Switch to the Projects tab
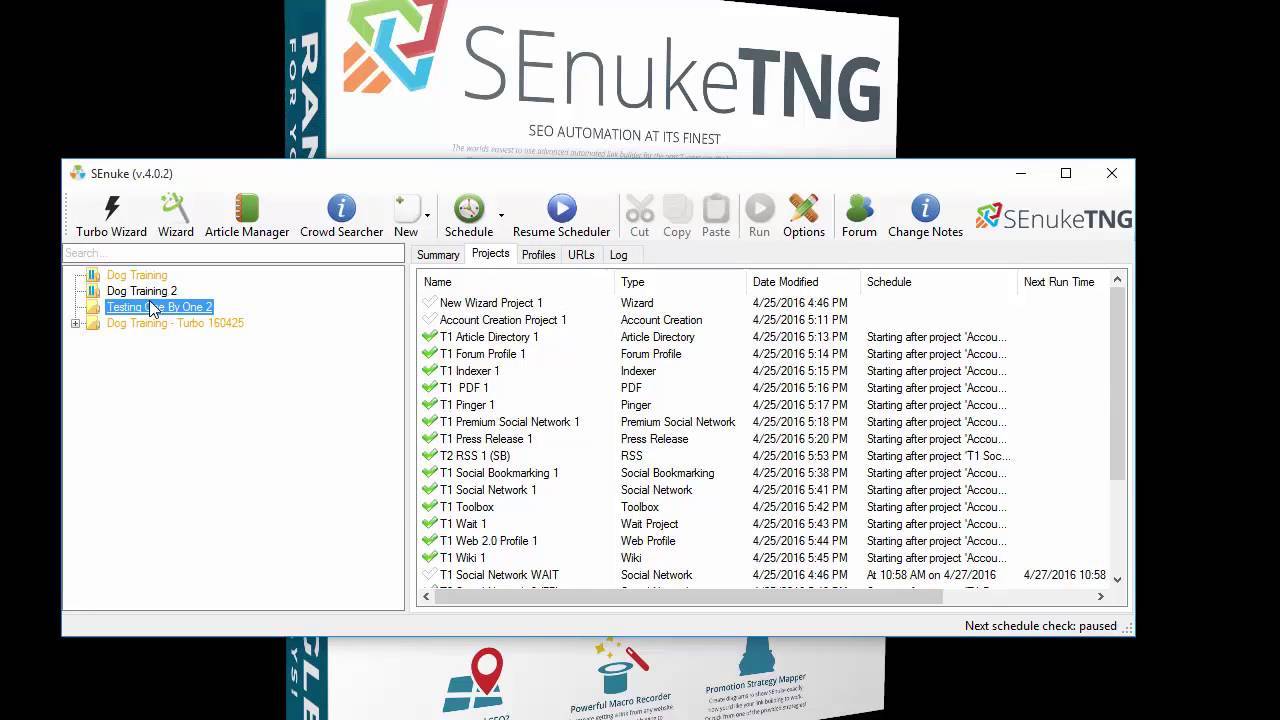This screenshot has width=1280, height=720. (x=491, y=254)
